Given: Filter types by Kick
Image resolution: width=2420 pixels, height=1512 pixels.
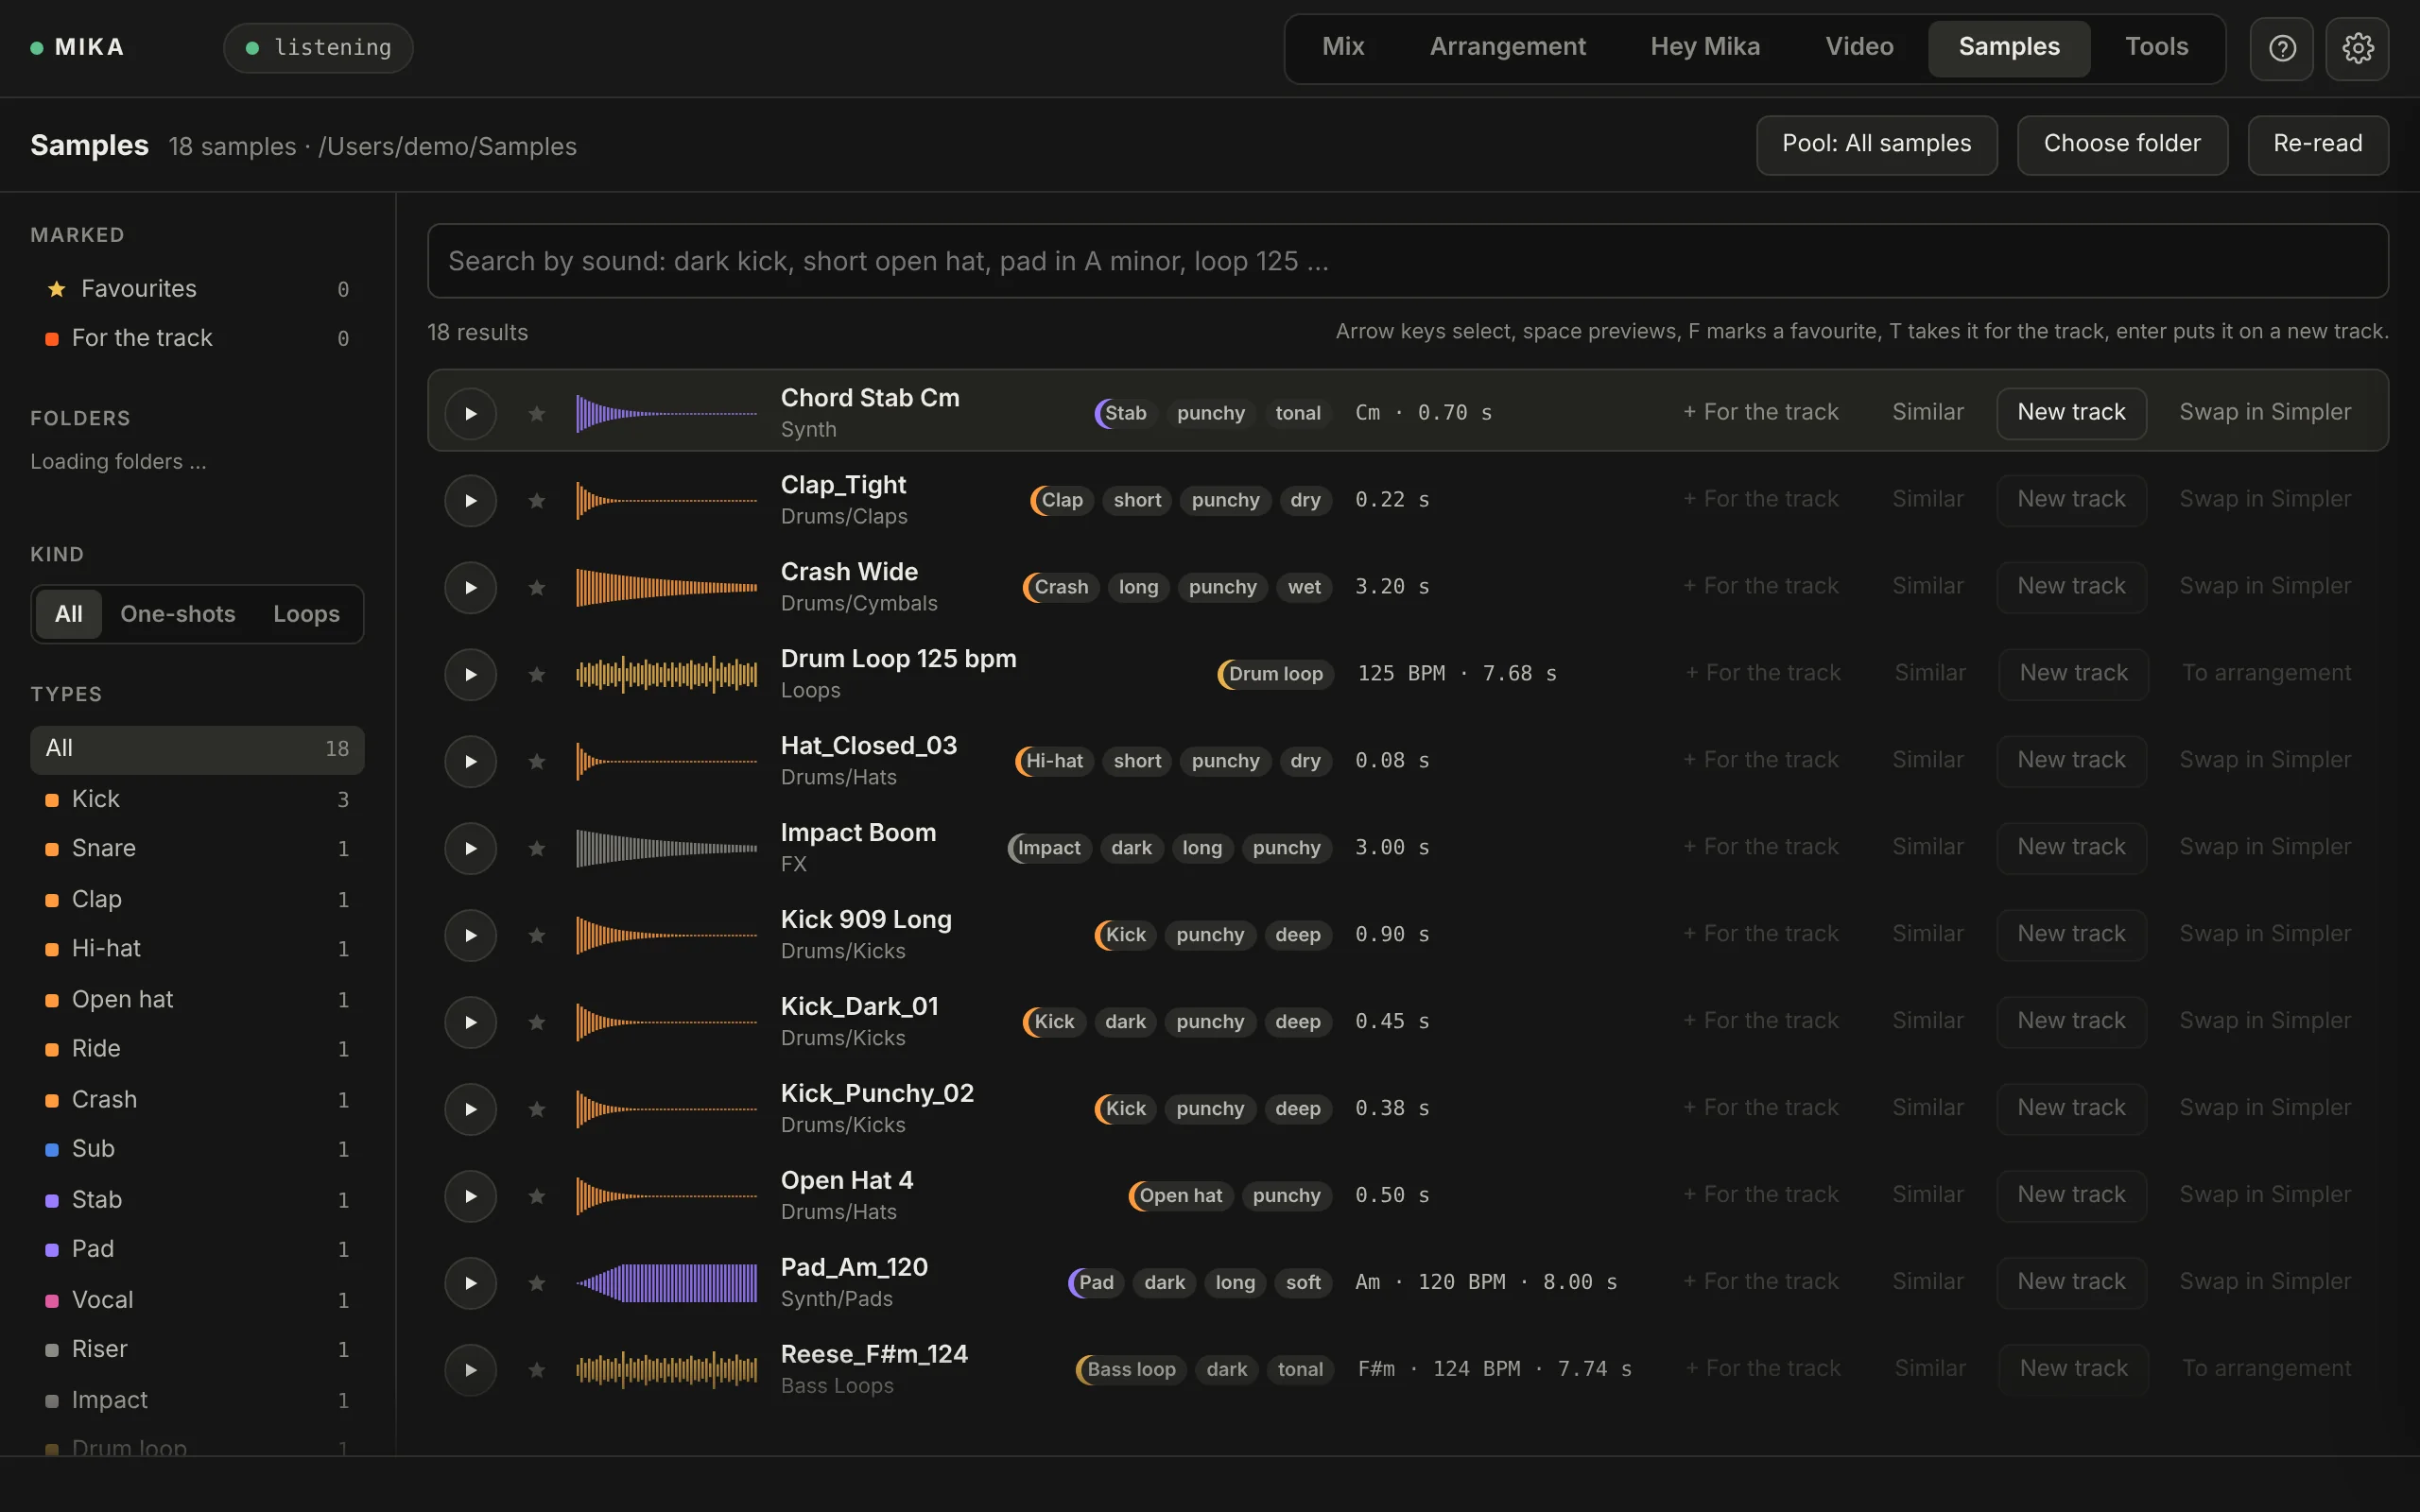Looking at the screenshot, I should tap(197, 799).
